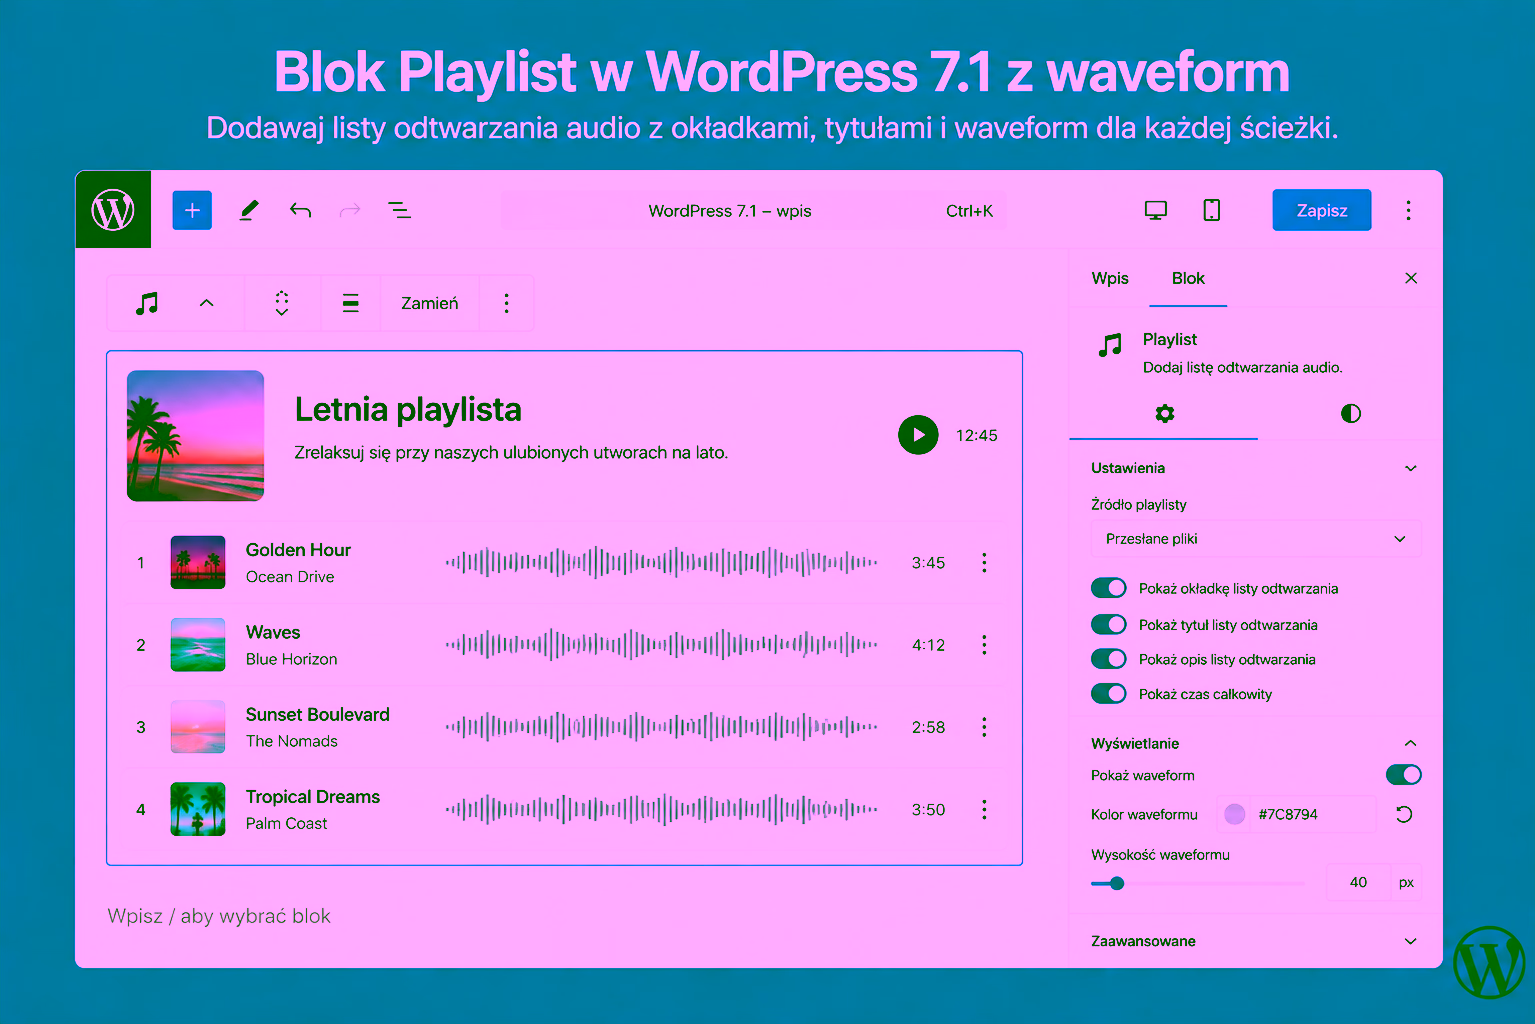The height and width of the screenshot is (1024, 1535).
Task: Change block alignment in block toolbar
Action: click(350, 303)
